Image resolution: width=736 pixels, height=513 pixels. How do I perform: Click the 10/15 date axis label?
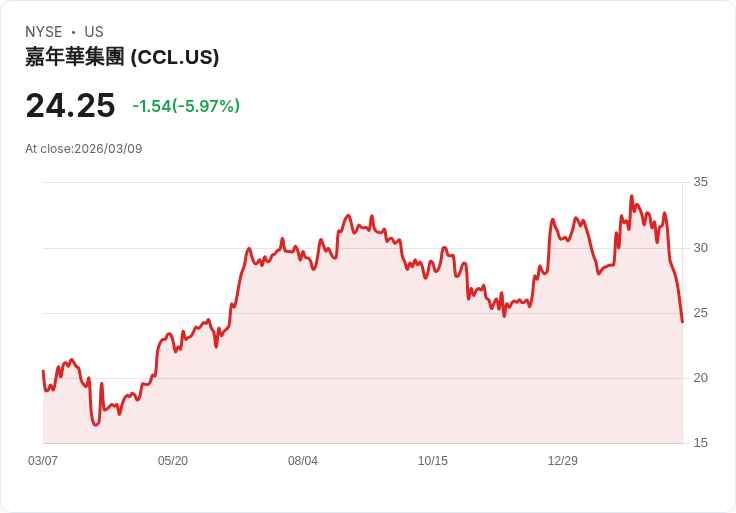433,460
